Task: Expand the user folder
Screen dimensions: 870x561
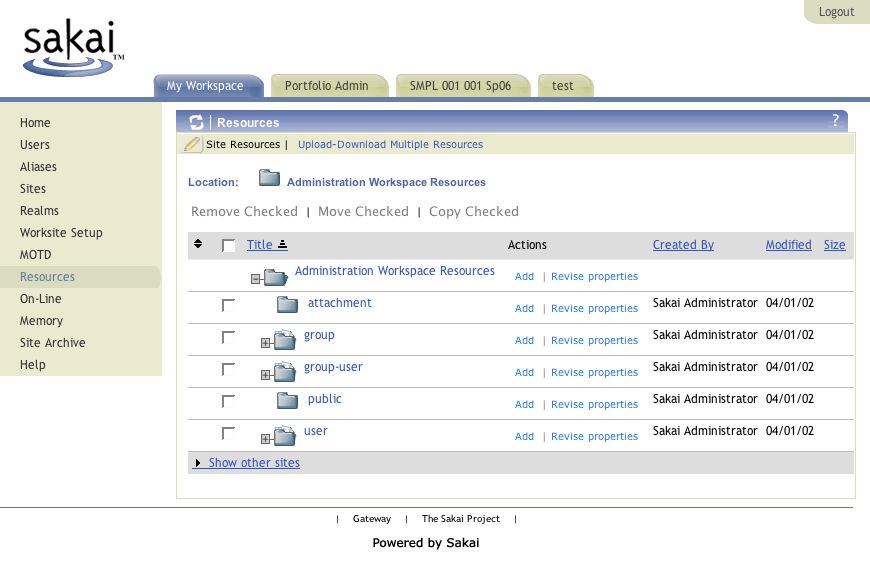Action: [x=266, y=439]
